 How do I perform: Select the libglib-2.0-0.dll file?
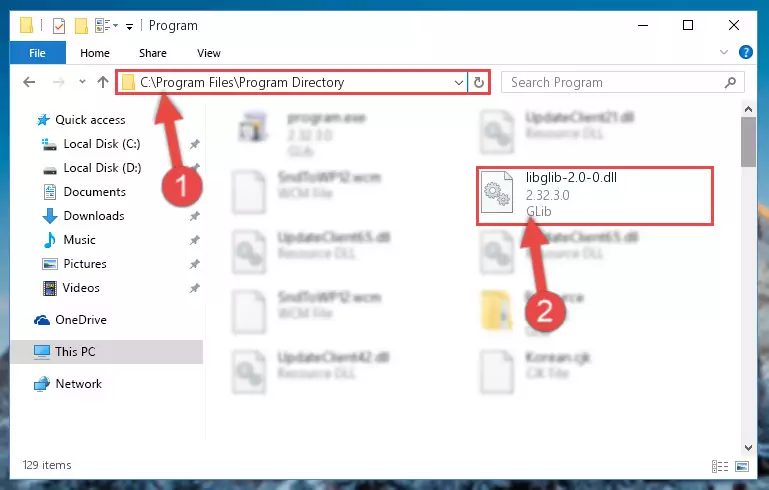click(x=594, y=196)
